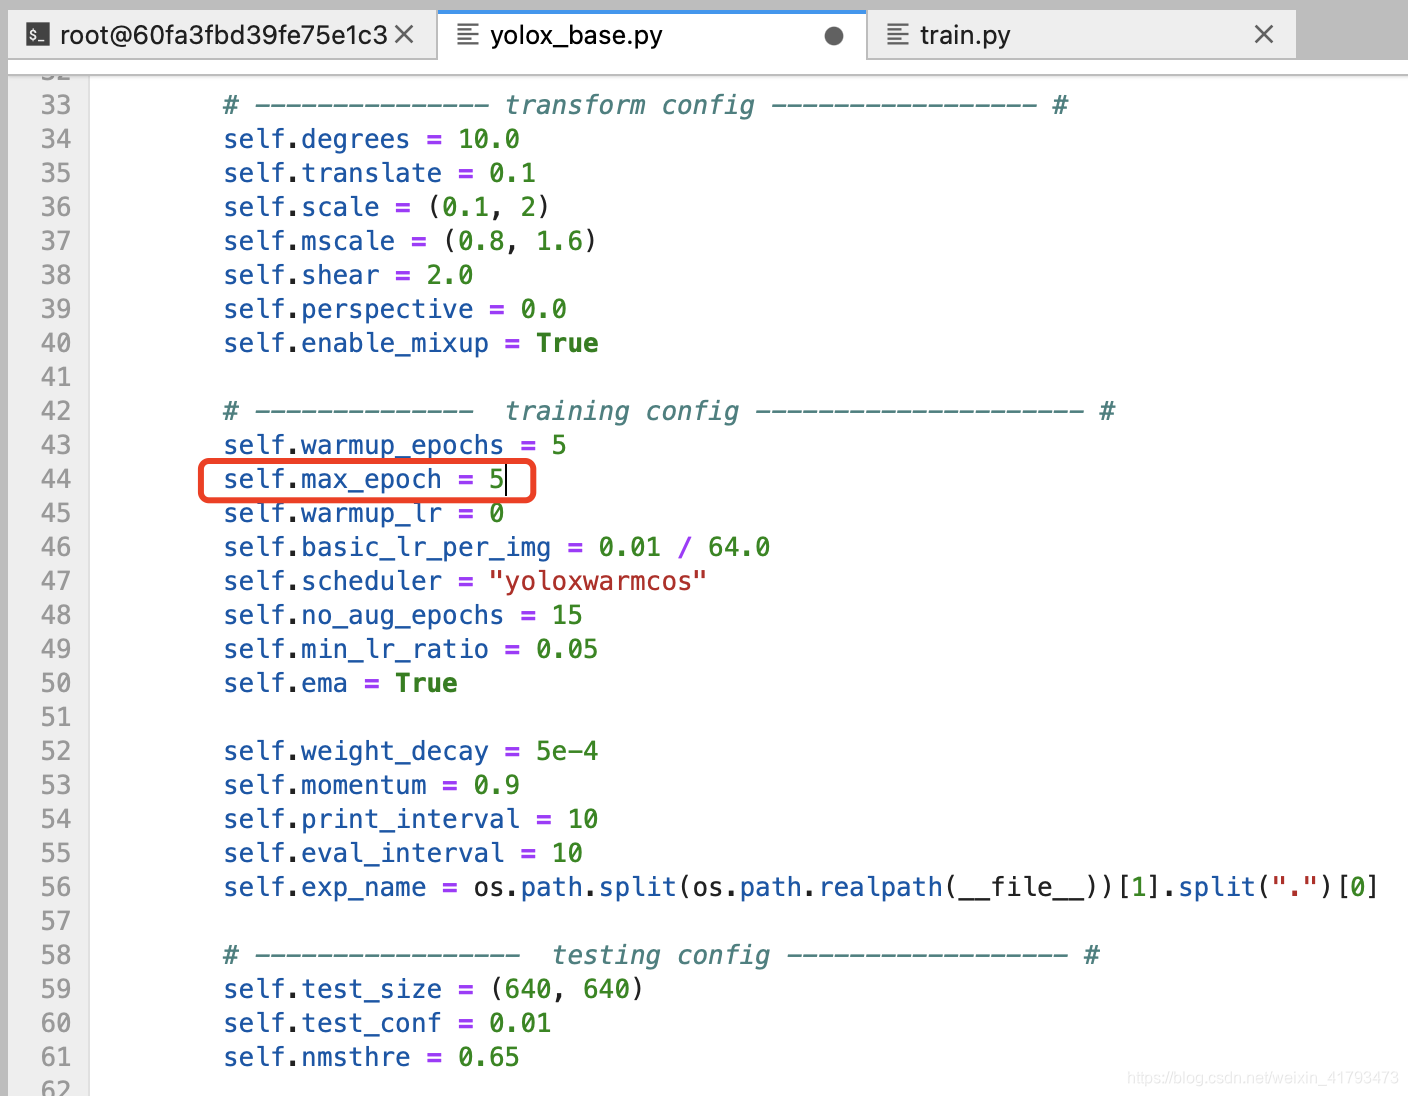Image resolution: width=1408 pixels, height=1096 pixels.
Task: Click the testing config comment line
Action: [x=661, y=955]
